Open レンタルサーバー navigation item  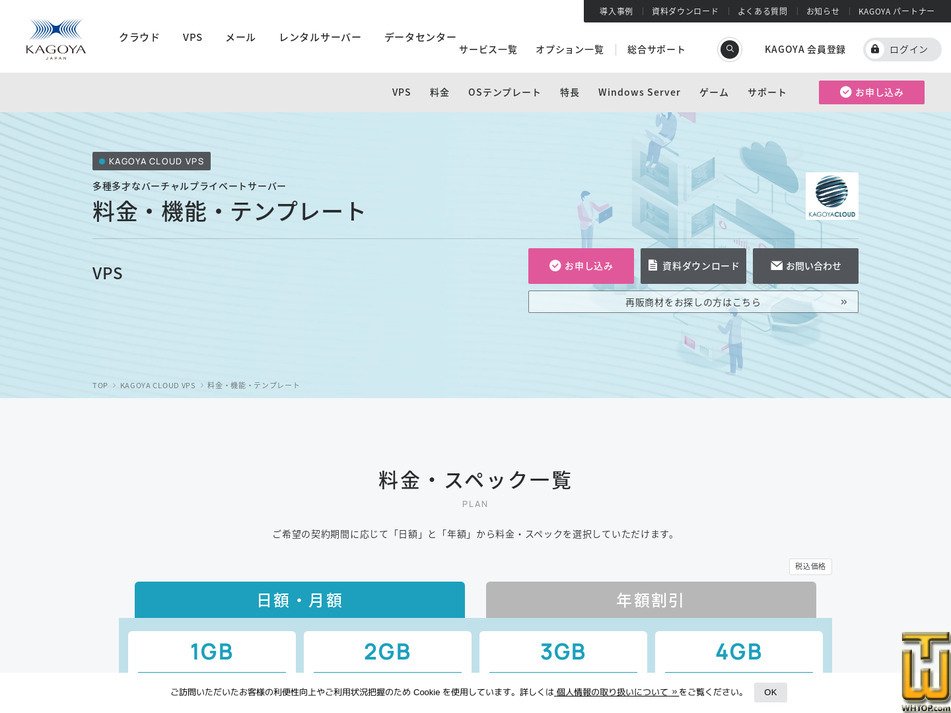click(x=320, y=37)
